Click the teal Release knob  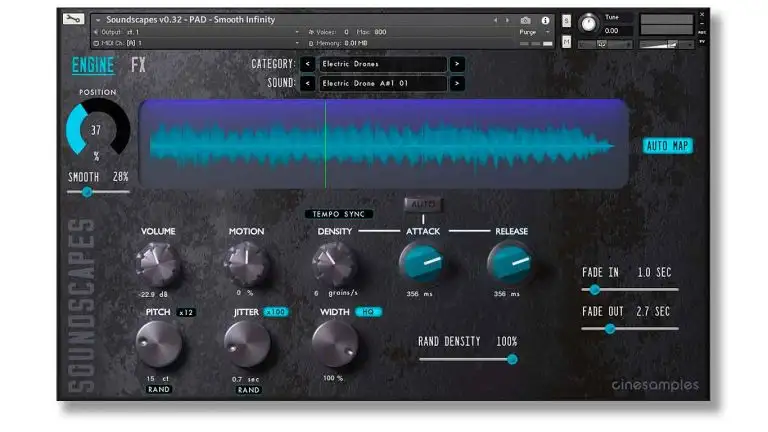click(x=510, y=263)
